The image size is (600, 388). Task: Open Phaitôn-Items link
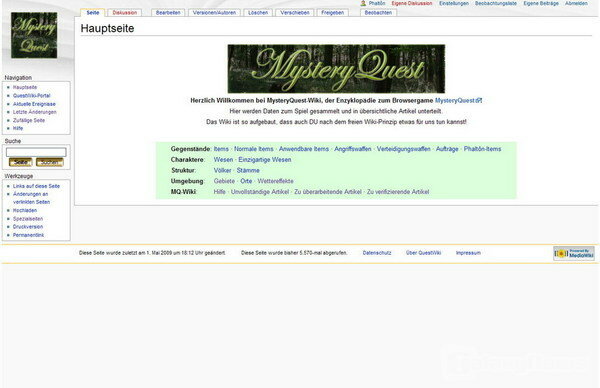click(482, 149)
